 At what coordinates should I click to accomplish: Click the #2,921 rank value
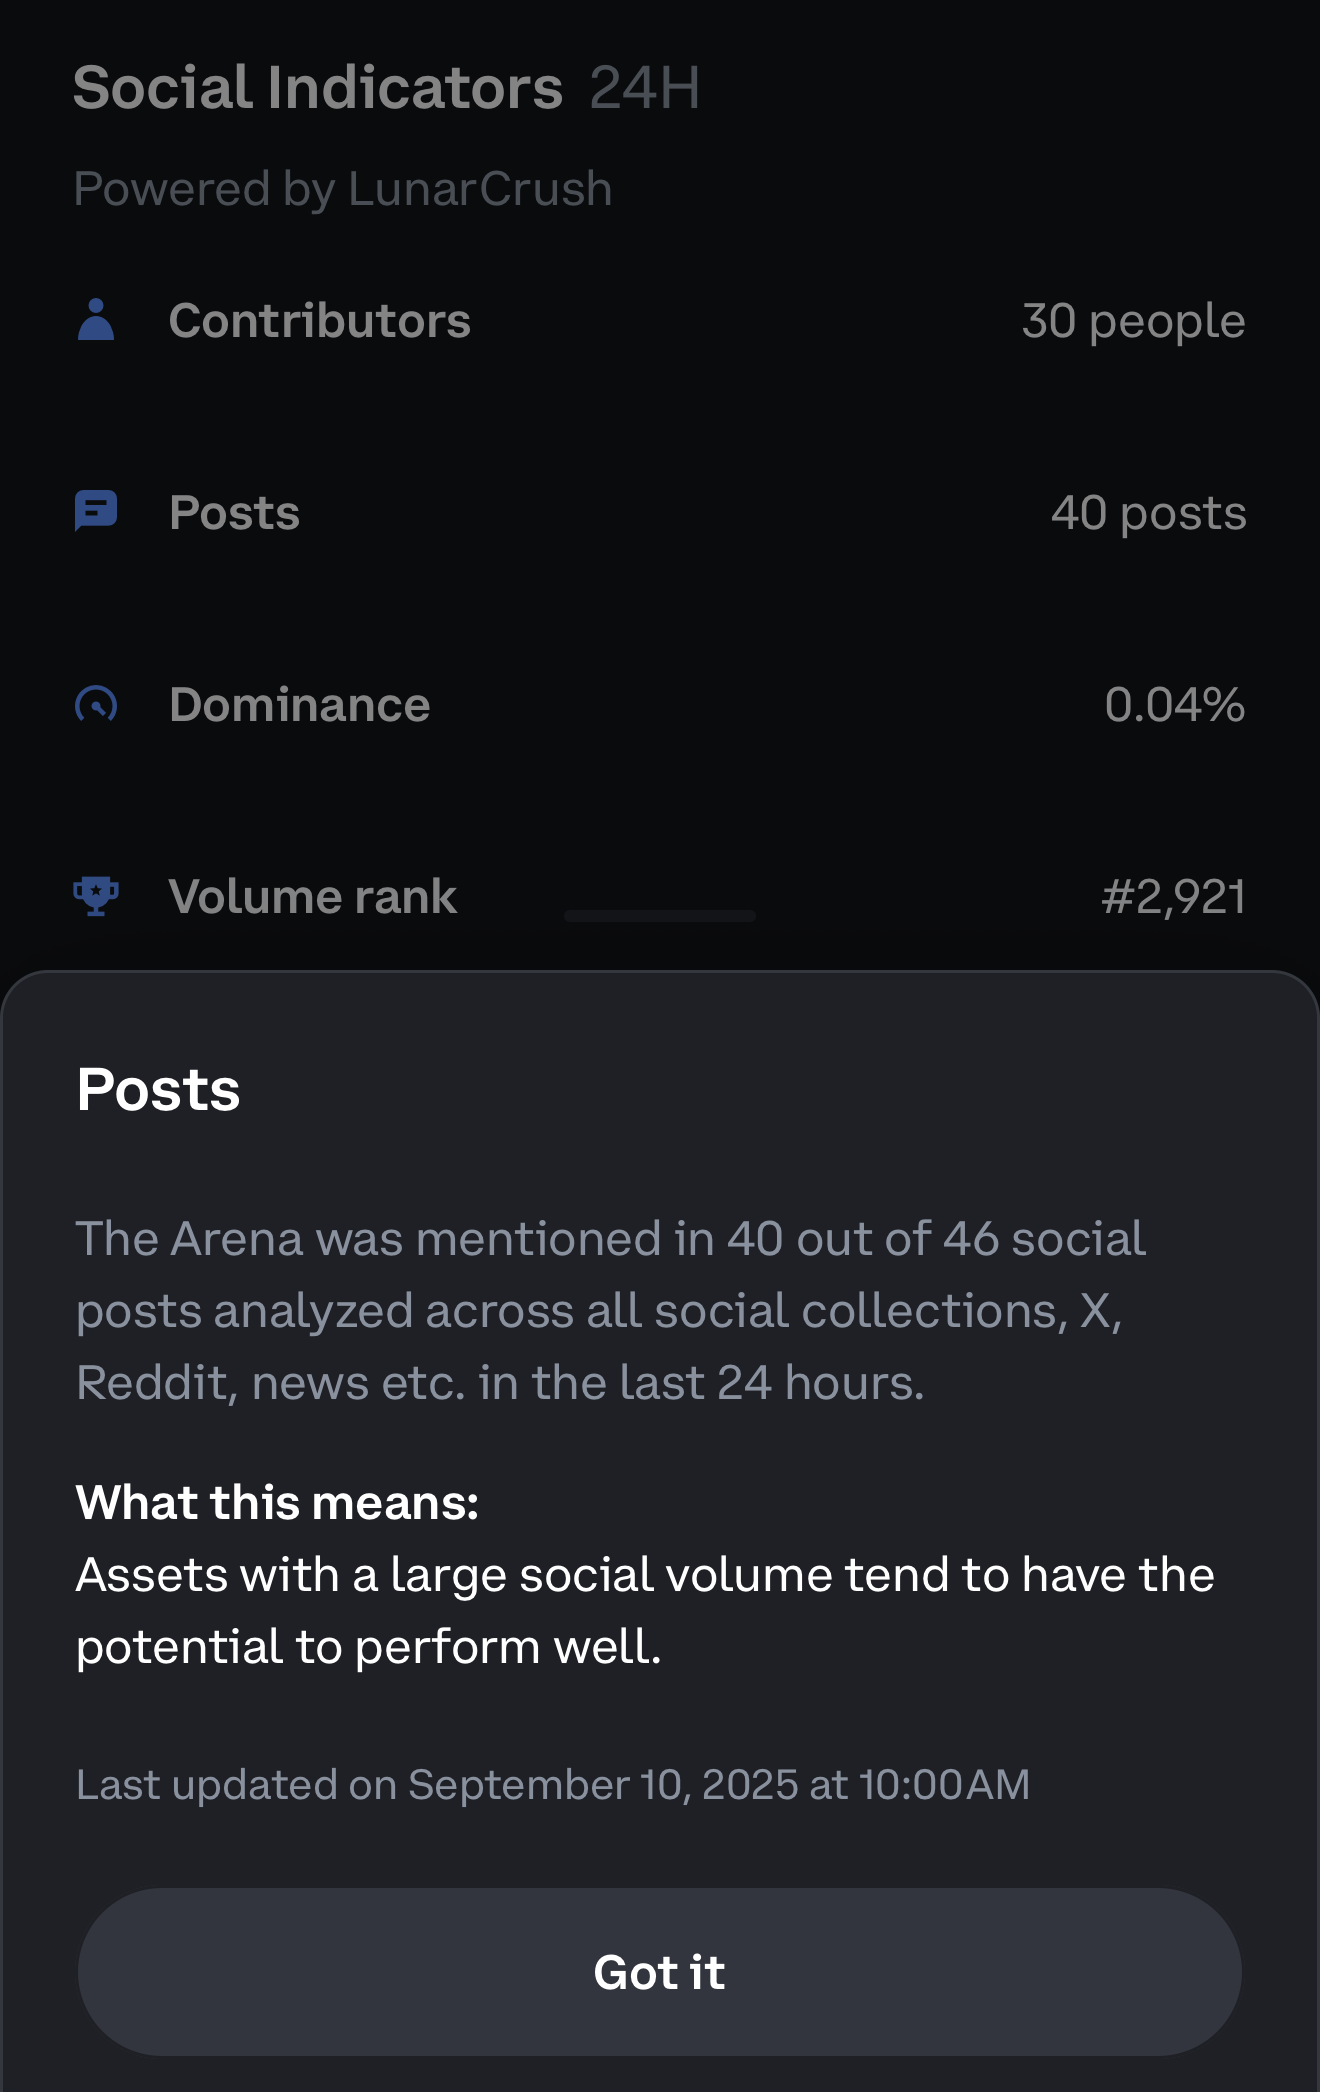(x=1173, y=897)
